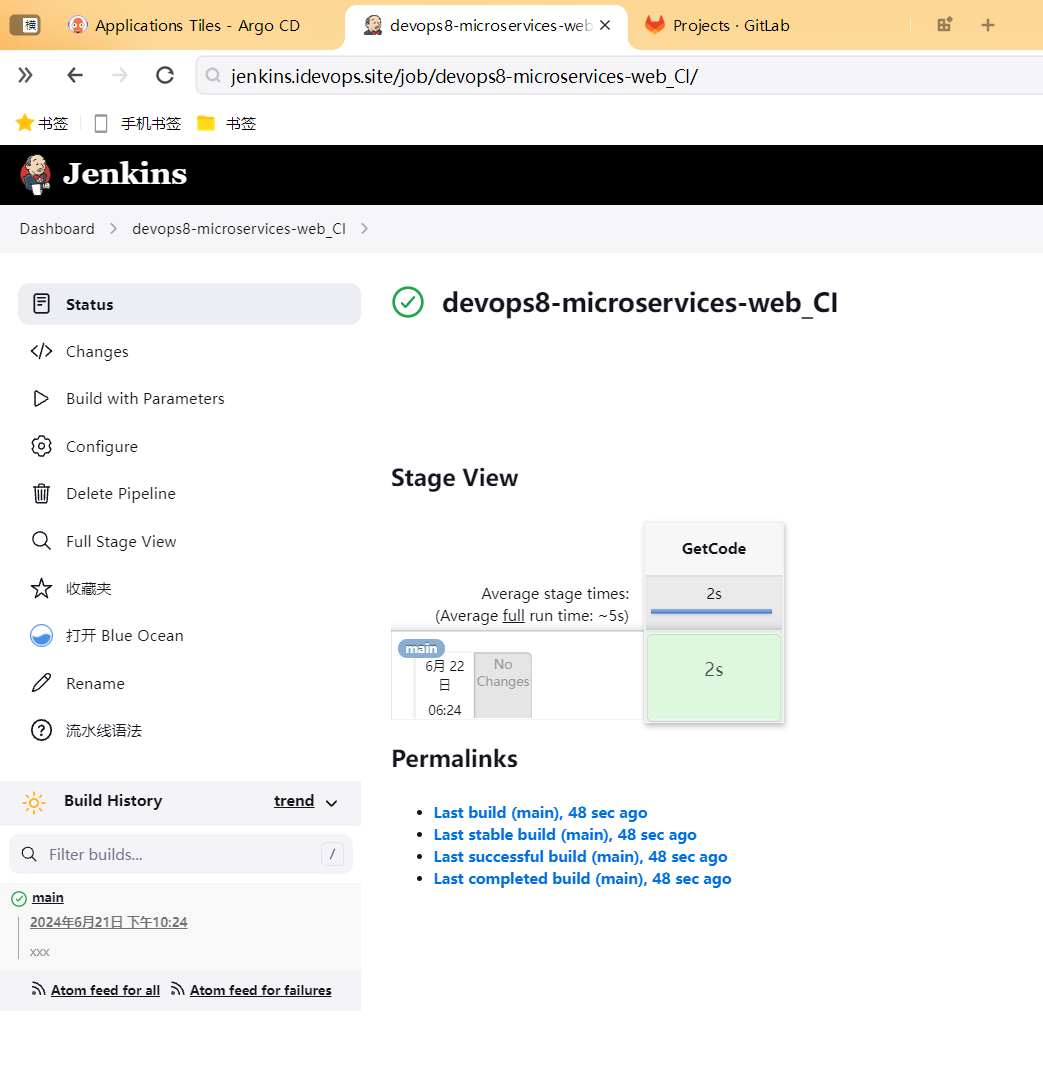Click the slash shortcut key in filter box
The width and height of the screenshot is (1043, 1065).
332,854
